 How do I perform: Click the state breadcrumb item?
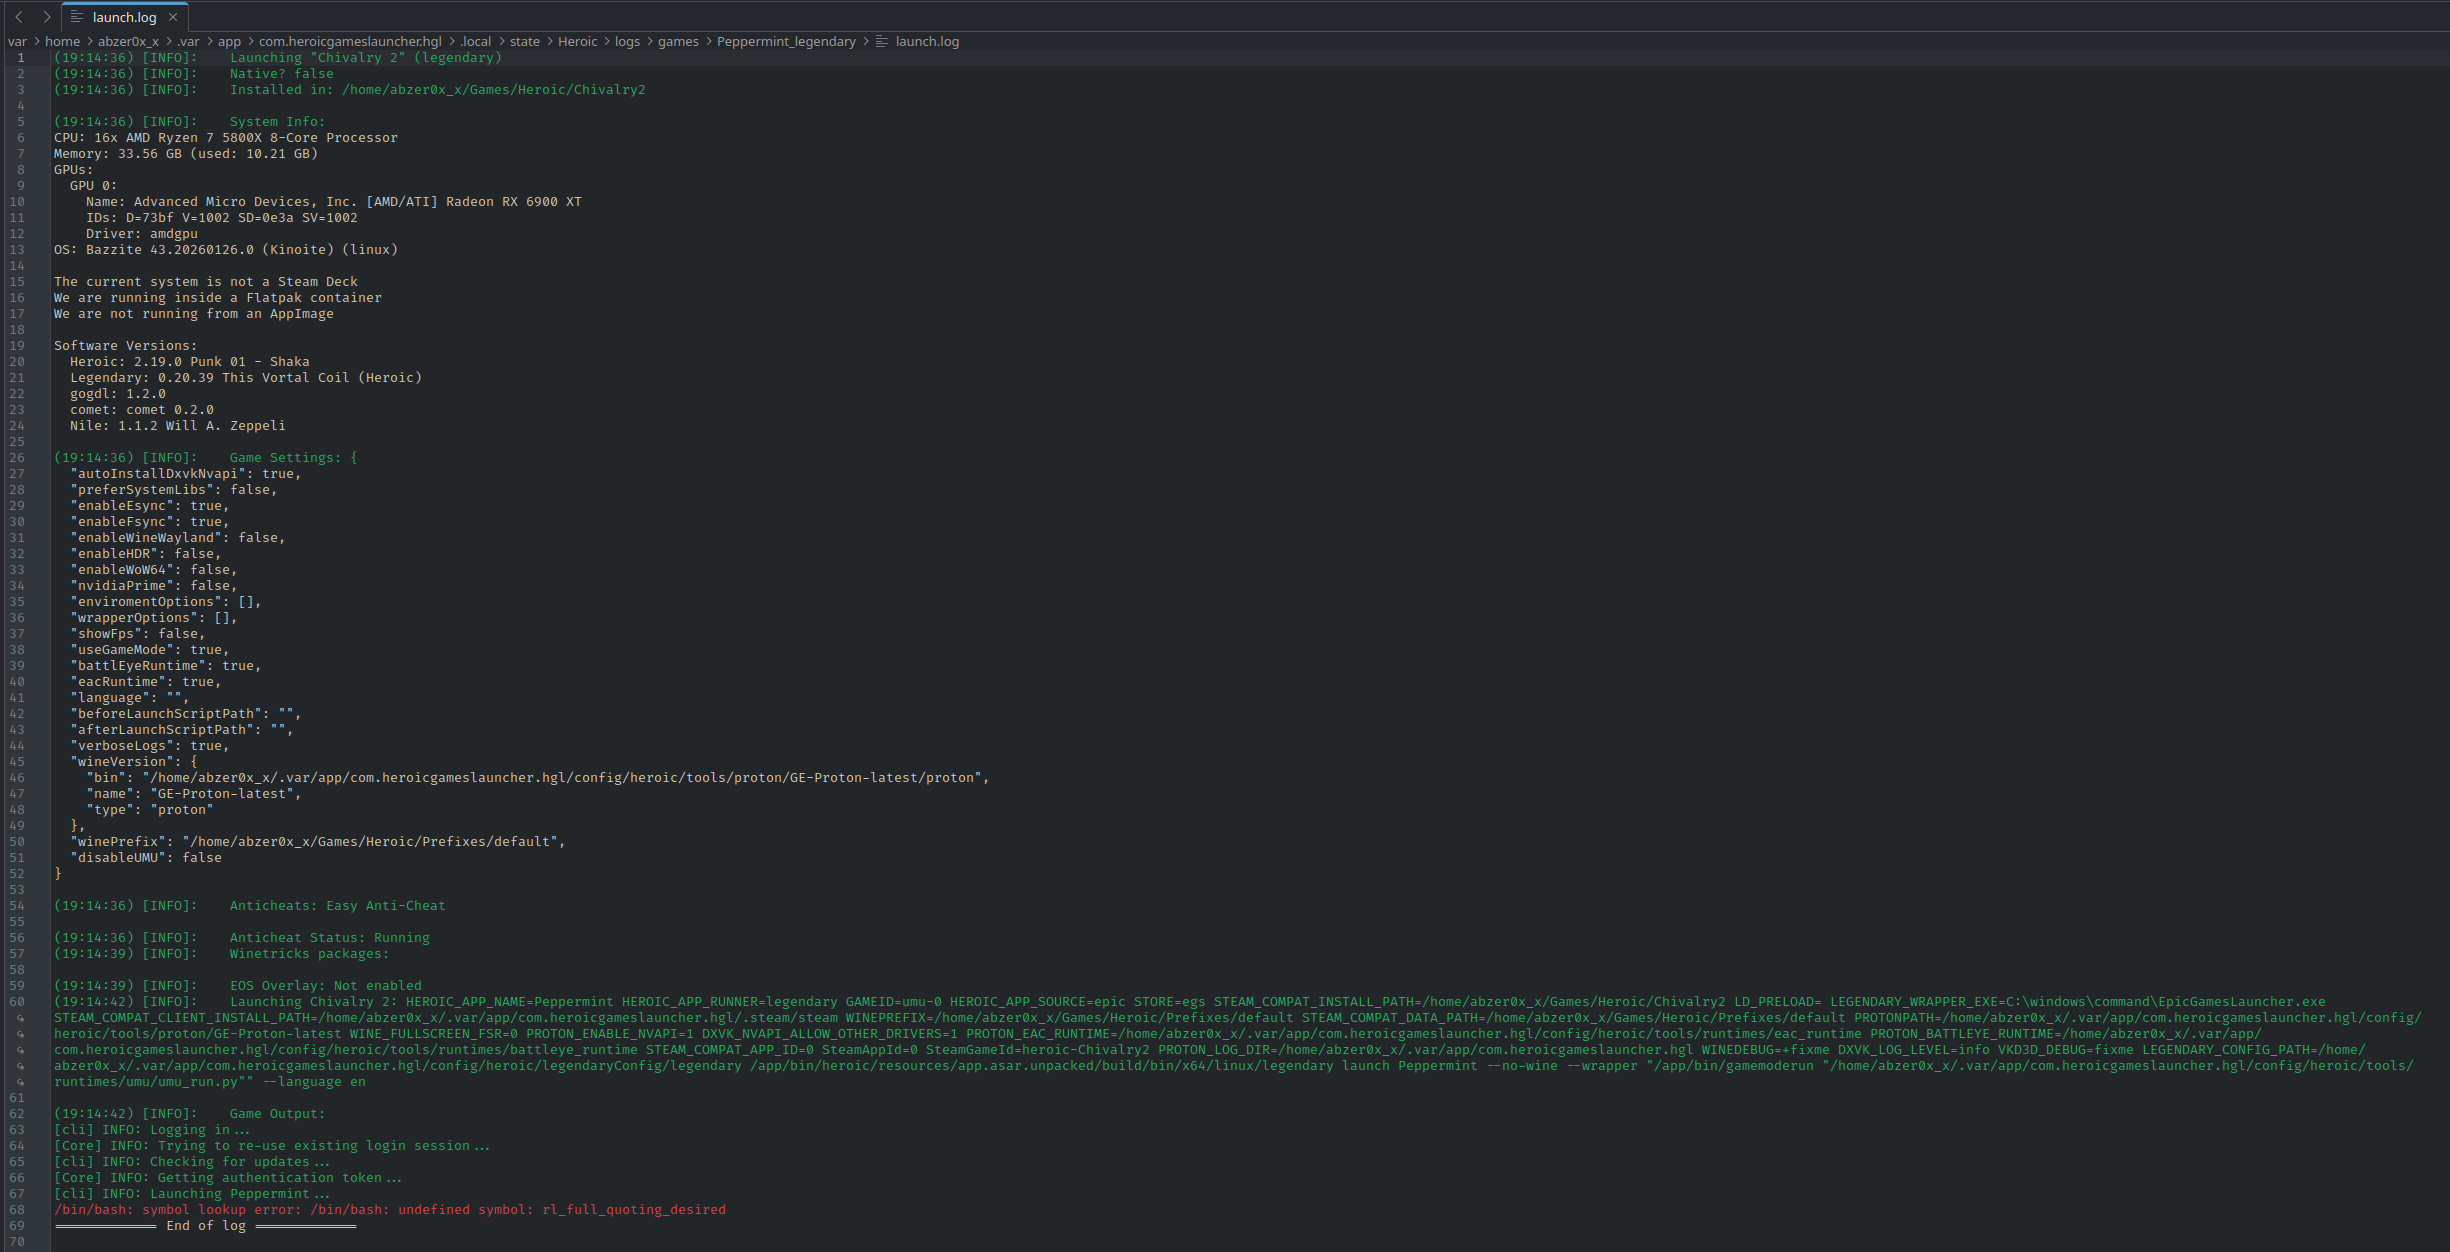524,41
